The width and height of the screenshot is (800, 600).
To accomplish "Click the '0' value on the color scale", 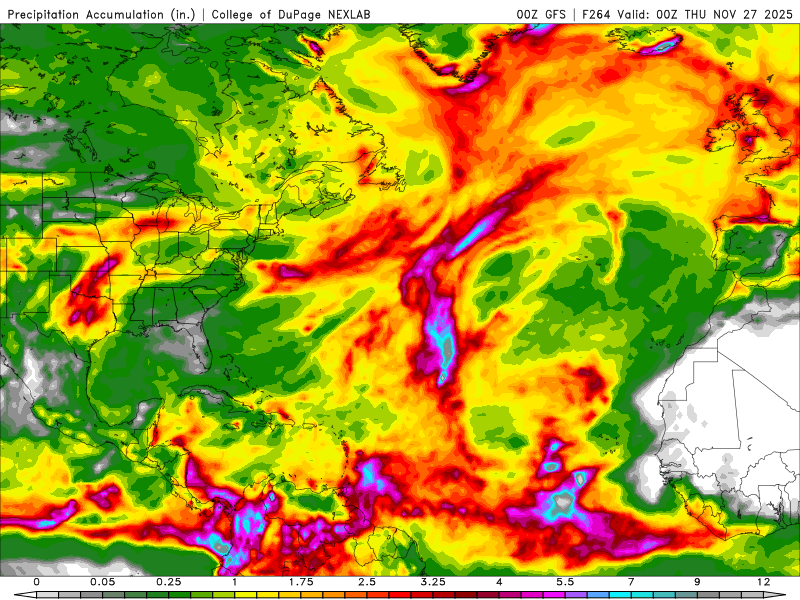I will [36, 582].
